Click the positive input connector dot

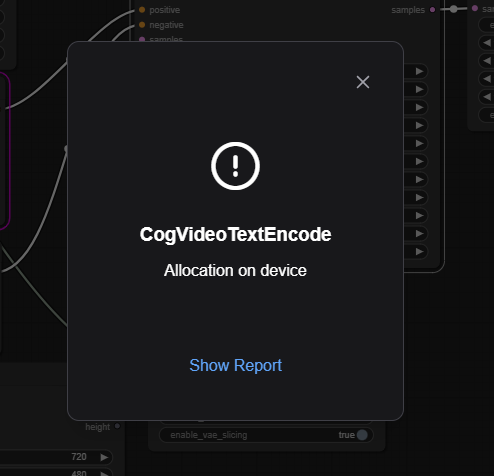pos(142,10)
